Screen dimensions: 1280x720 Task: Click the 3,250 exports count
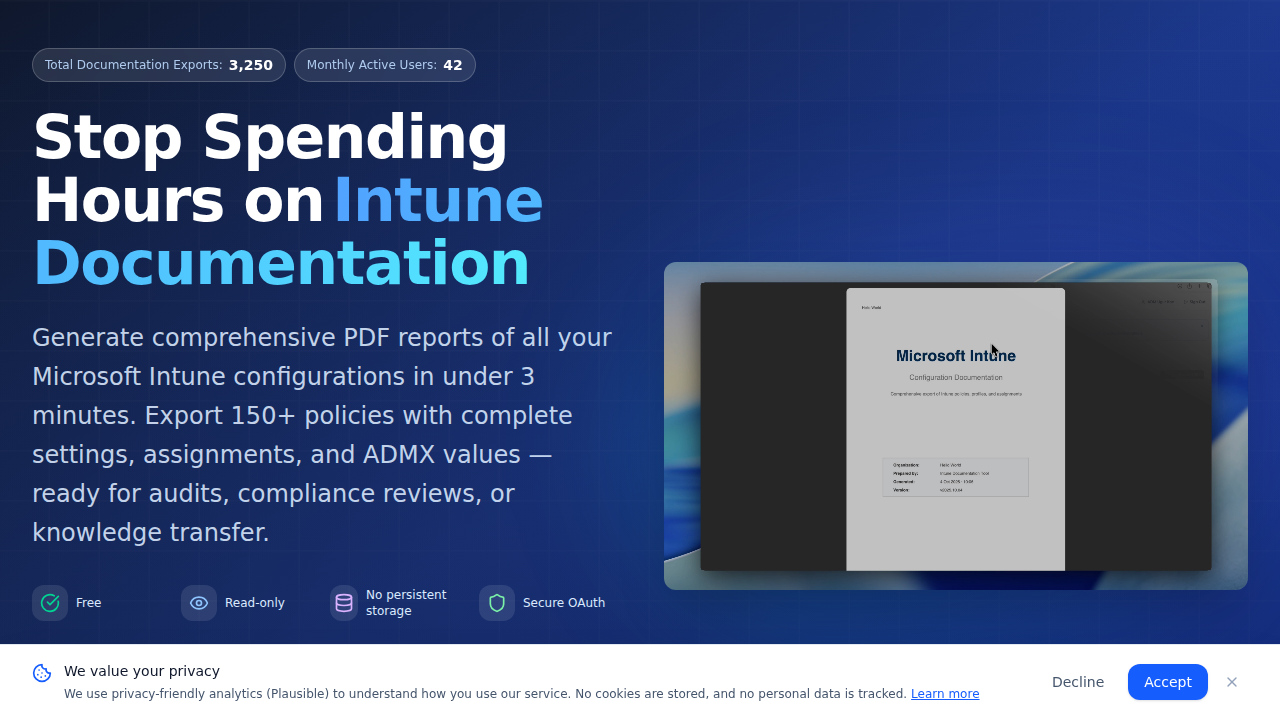click(251, 65)
